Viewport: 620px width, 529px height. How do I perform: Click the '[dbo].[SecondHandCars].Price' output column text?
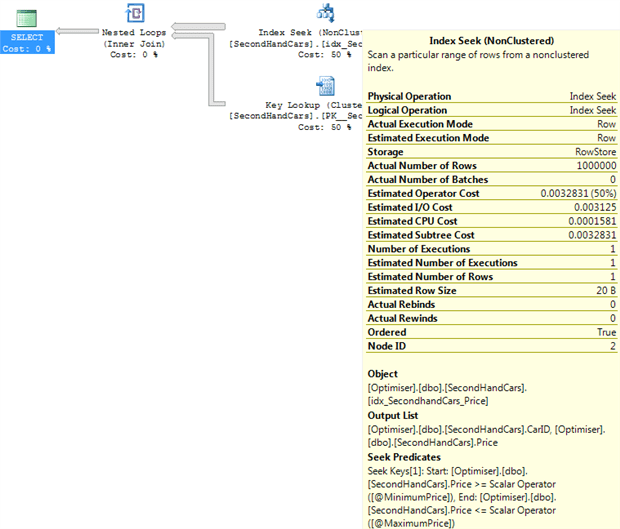click(x=433, y=442)
